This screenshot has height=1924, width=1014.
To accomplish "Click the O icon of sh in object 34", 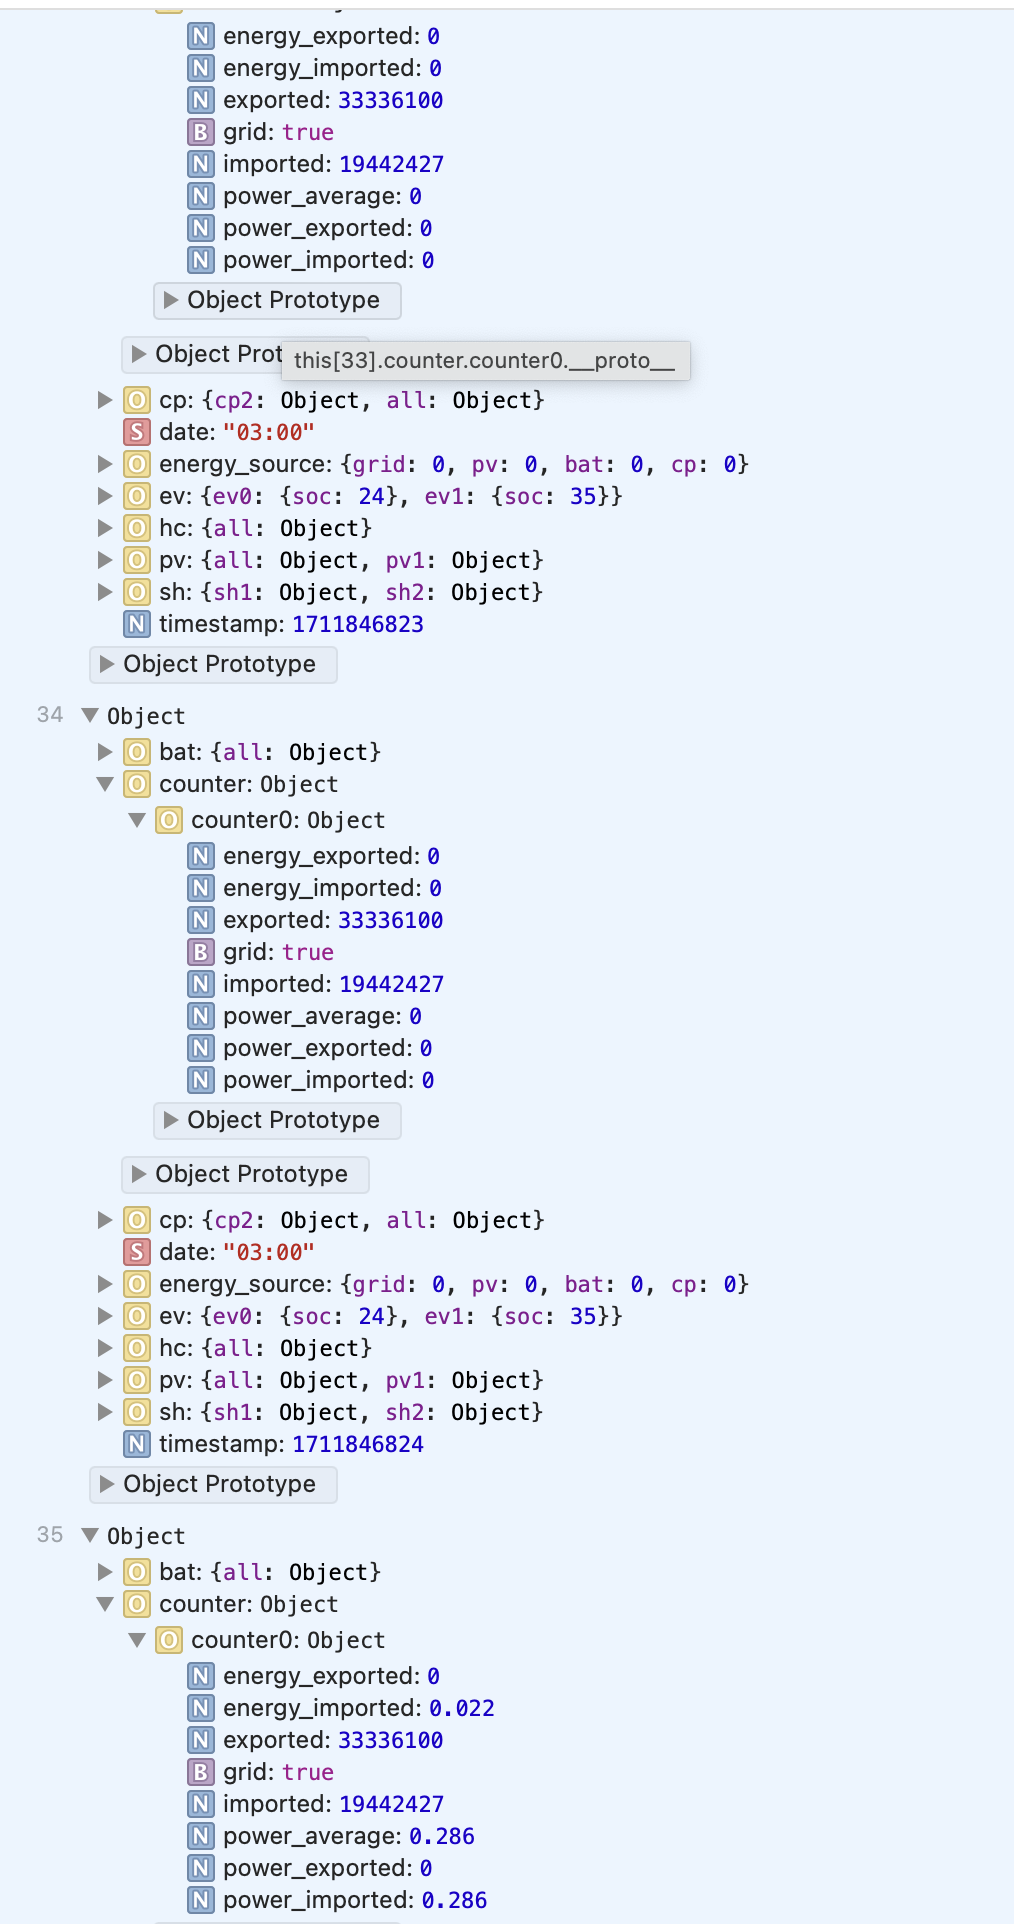I will [137, 1412].
